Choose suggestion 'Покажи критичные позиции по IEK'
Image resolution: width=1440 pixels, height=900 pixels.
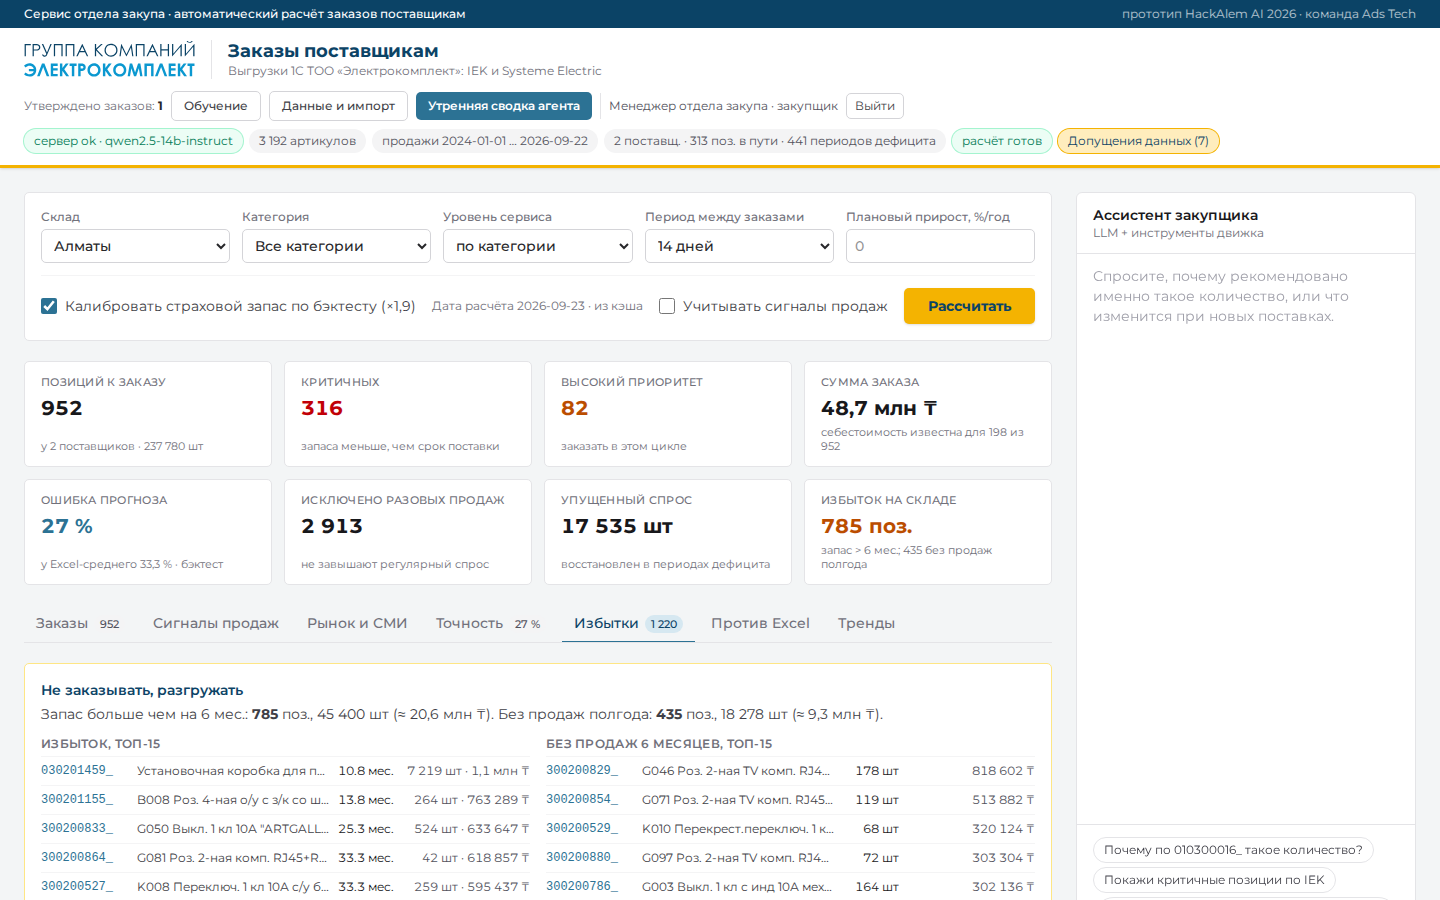coord(1214,880)
